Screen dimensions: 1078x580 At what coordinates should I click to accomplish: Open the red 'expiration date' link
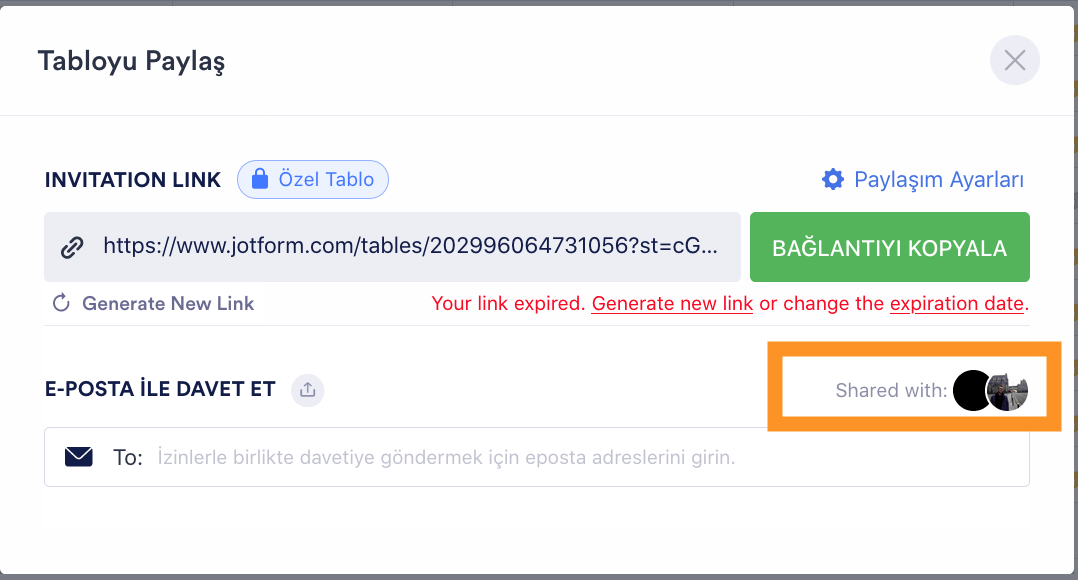(957, 303)
